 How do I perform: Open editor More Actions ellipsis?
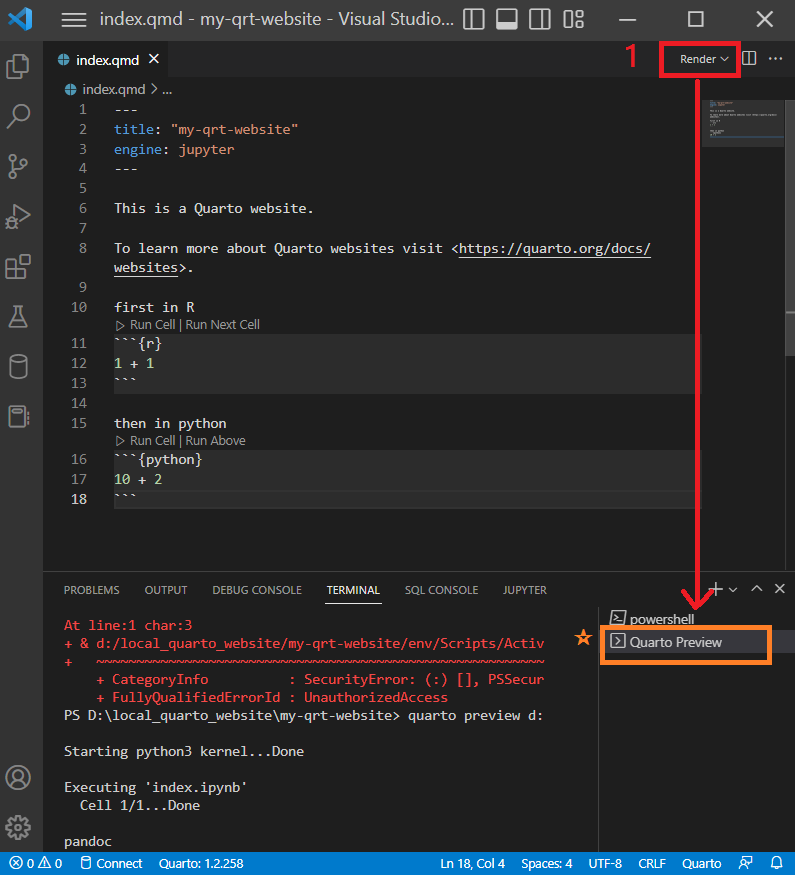(775, 59)
